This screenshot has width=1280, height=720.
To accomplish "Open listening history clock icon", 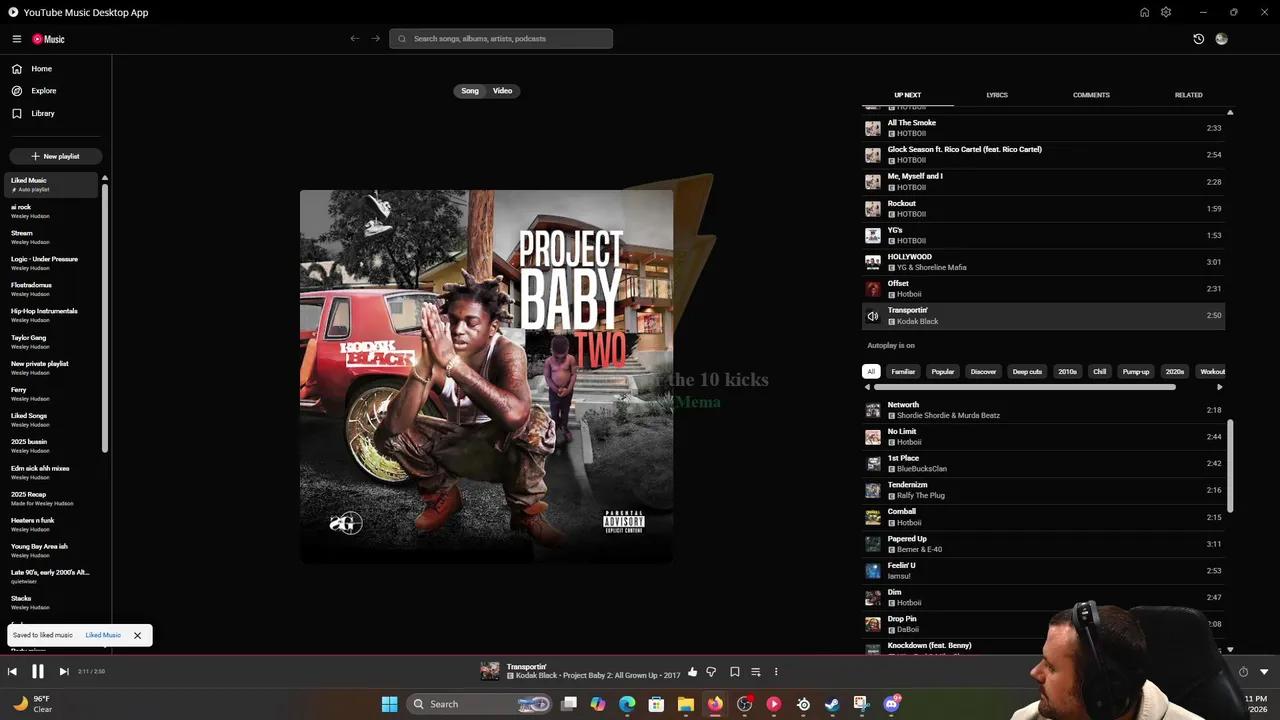I will (1198, 39).
